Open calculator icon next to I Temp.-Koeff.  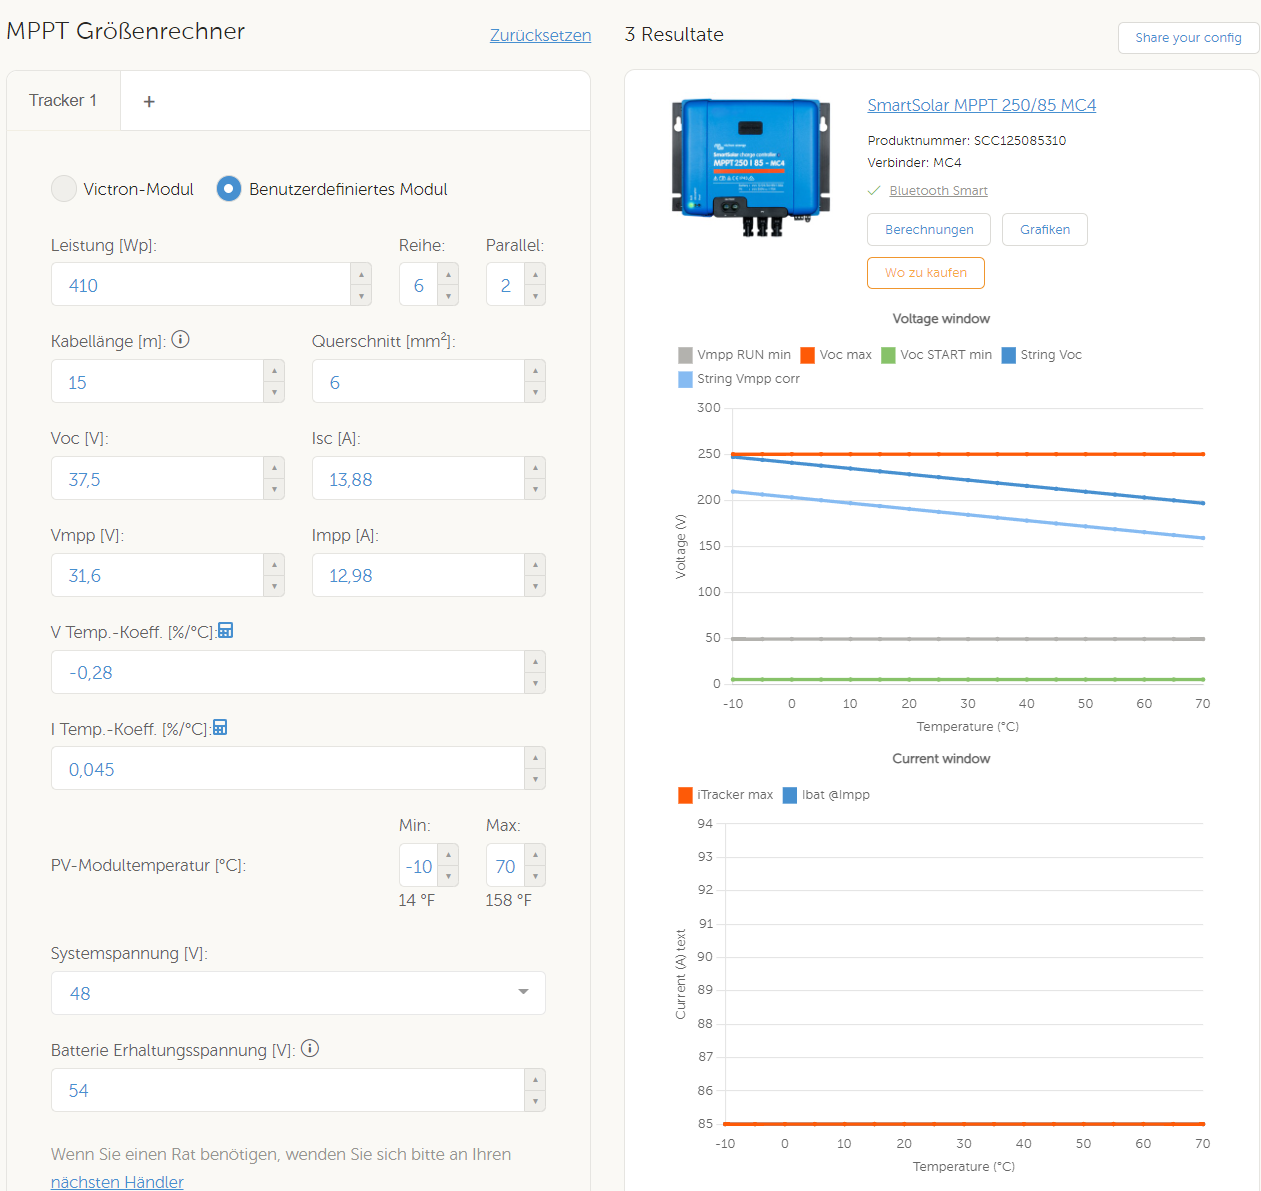coord(220,727)
